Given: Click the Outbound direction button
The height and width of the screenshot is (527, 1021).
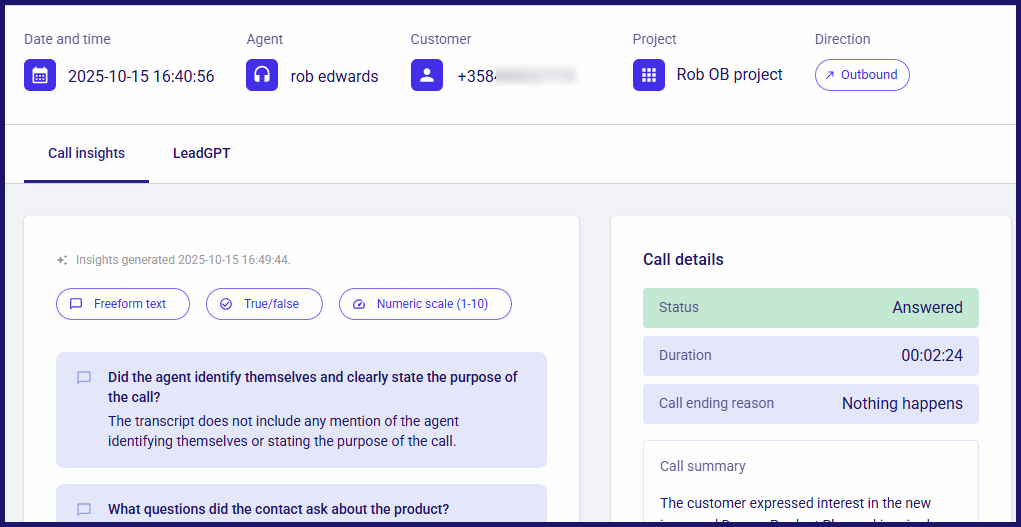Looking at the screenshot, I should point(862,75).
